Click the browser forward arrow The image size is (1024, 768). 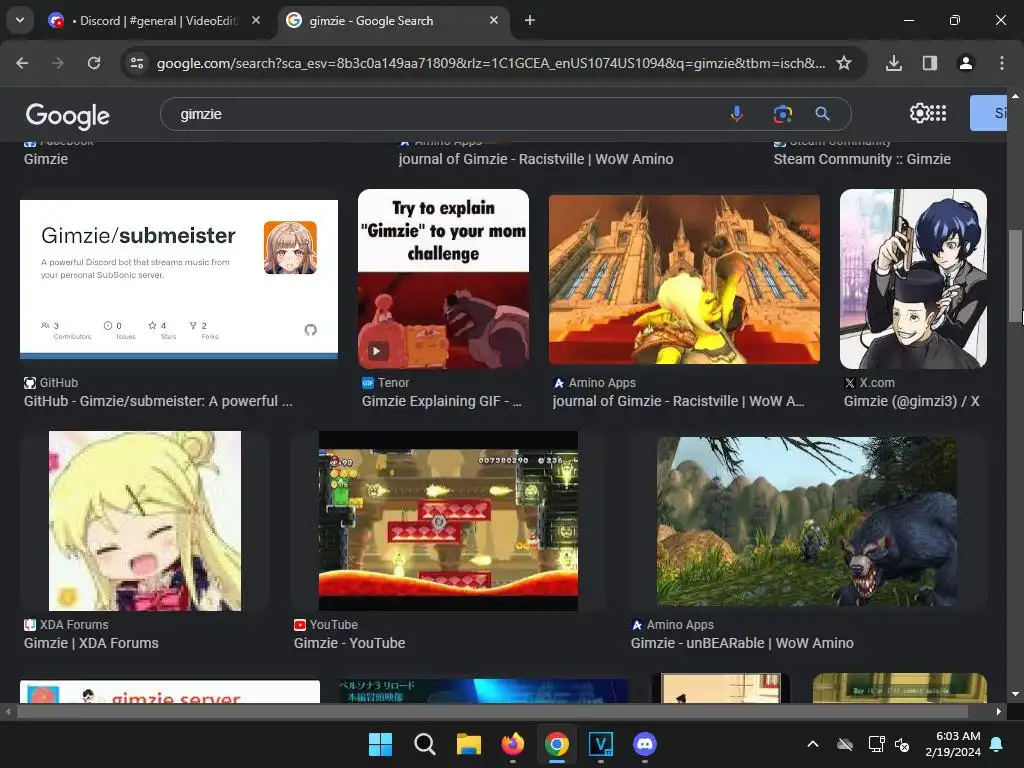[58, 63]
